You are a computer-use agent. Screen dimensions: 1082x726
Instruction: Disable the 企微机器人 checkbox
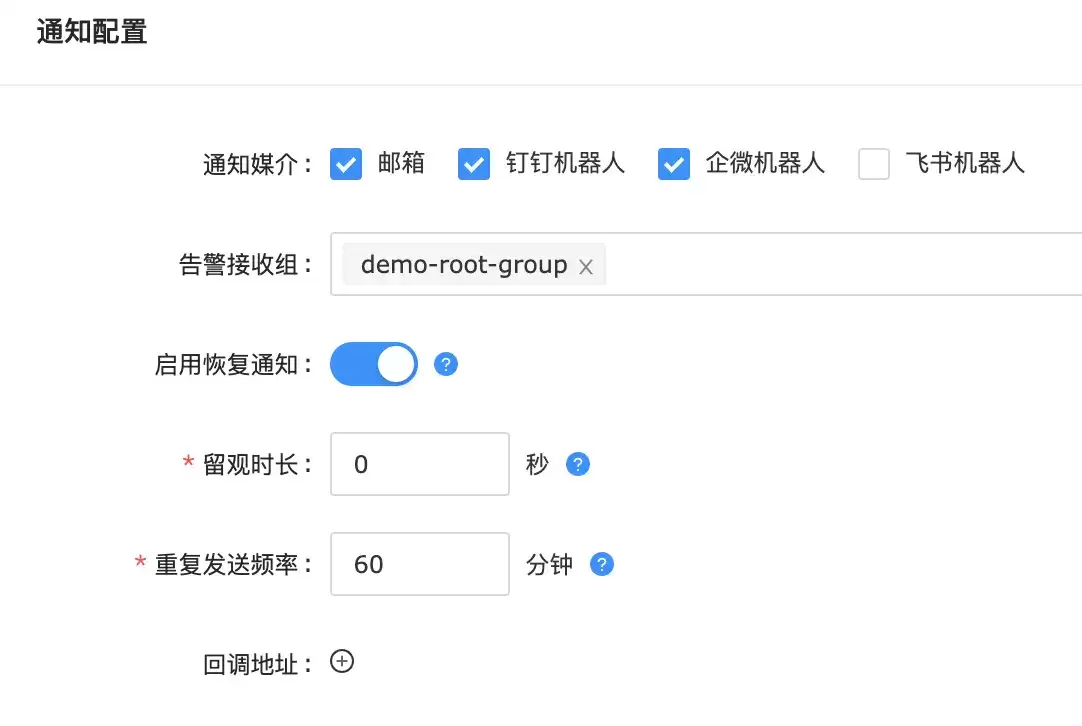(x=674, y=164)
